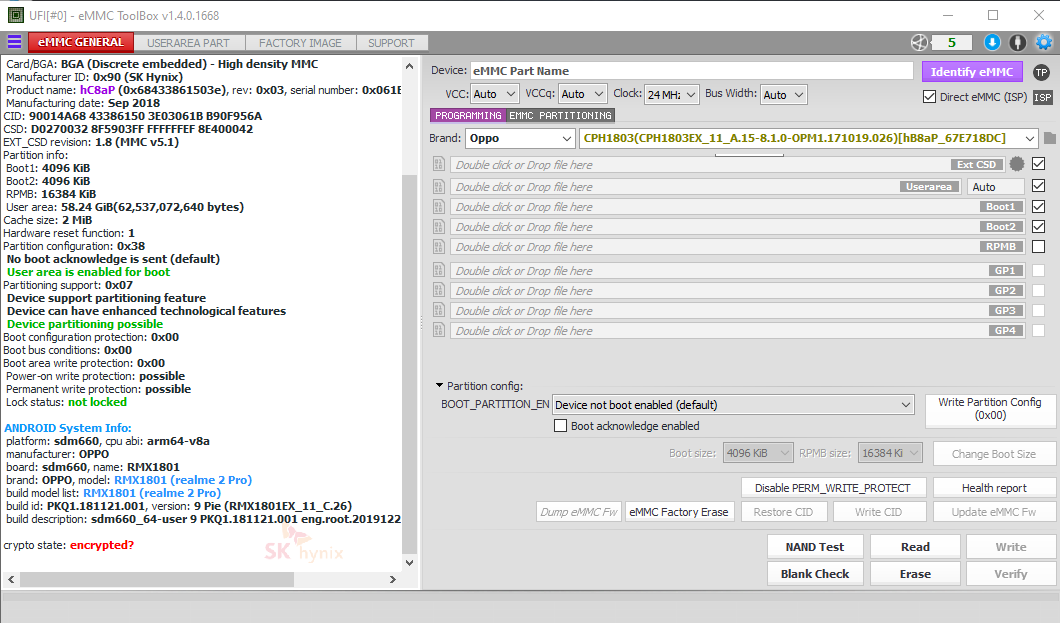Click the file icon on GP2 row
1060x623 pixels.
coord(439,291)
